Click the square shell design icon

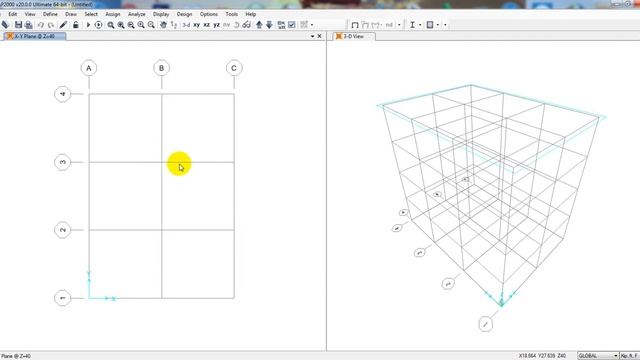click(x=430, y=25)
